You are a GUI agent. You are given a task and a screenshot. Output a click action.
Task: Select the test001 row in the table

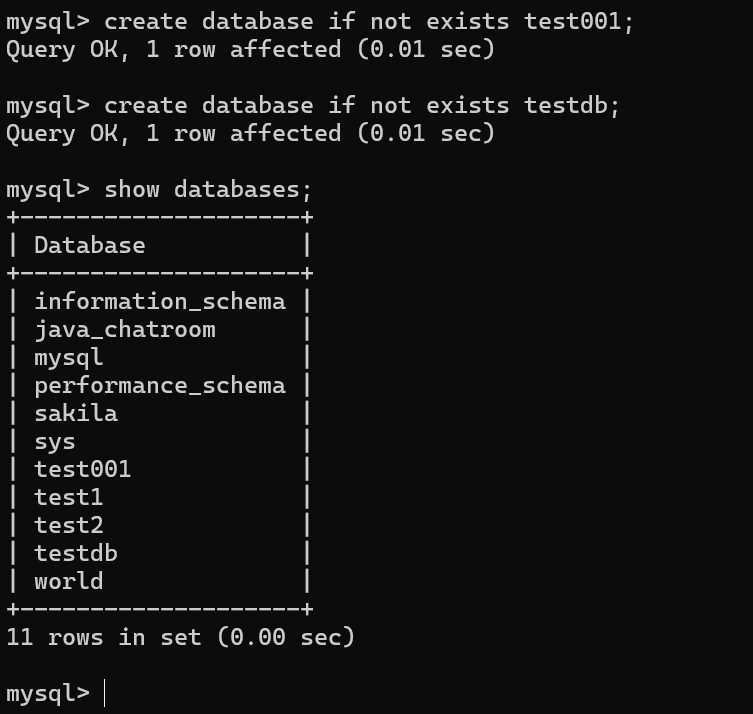(x=82, y=469)
